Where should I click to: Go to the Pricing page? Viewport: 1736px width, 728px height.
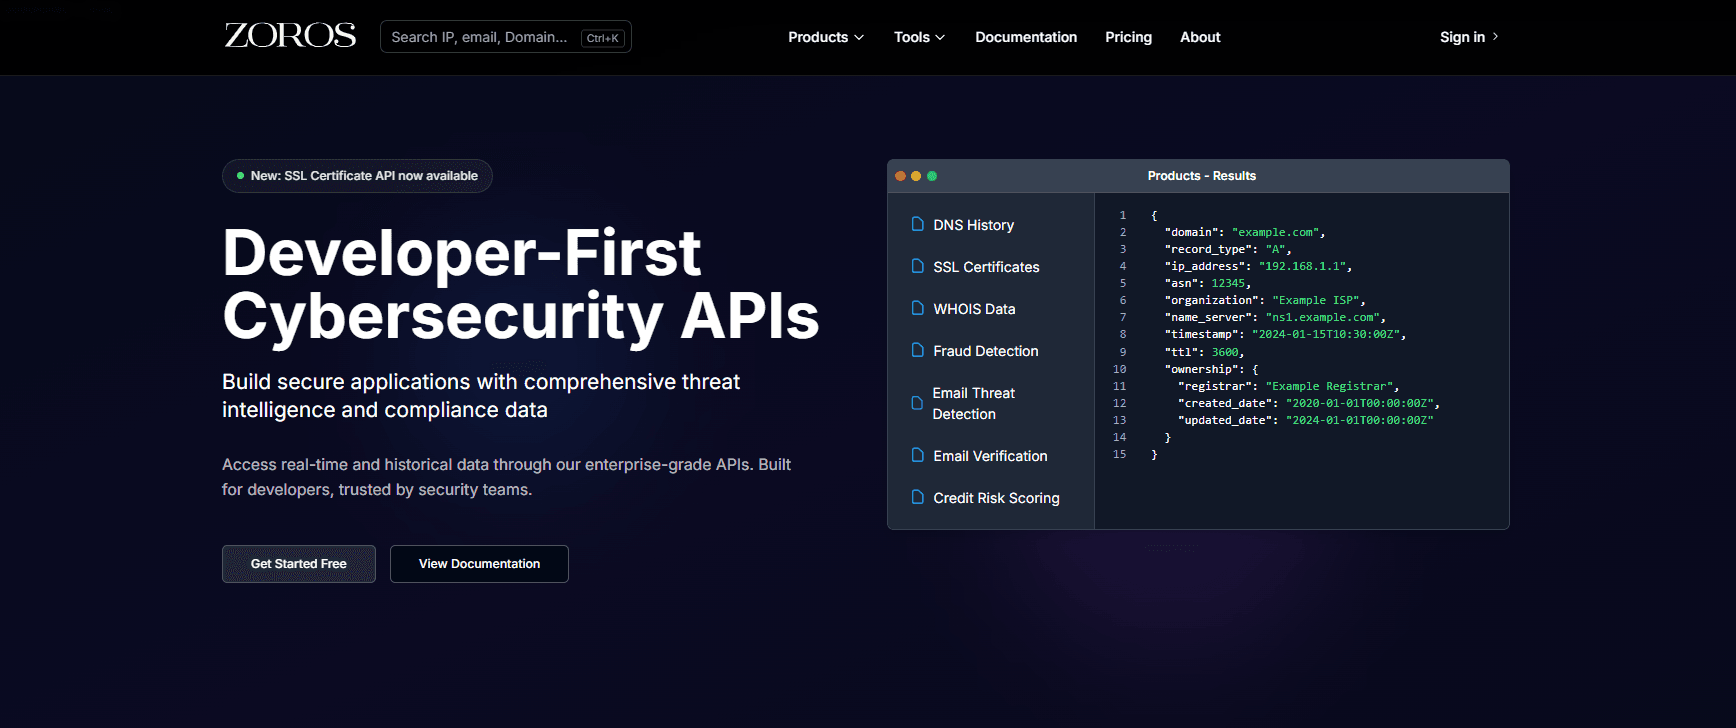tap(1128, 37)
